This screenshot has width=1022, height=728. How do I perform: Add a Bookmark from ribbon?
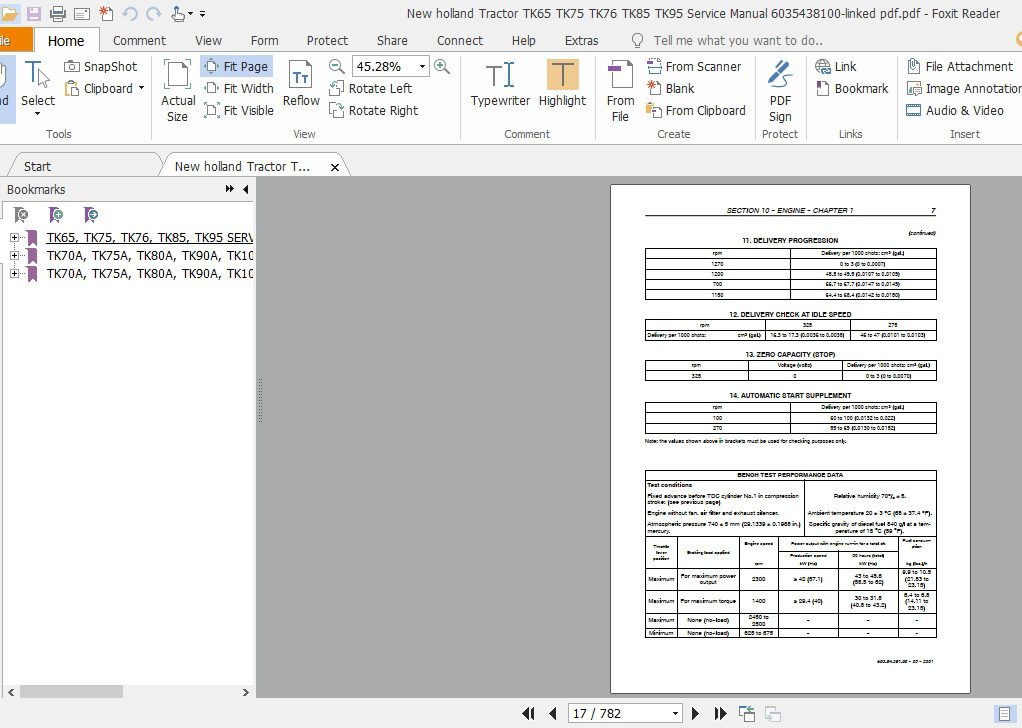852,89
